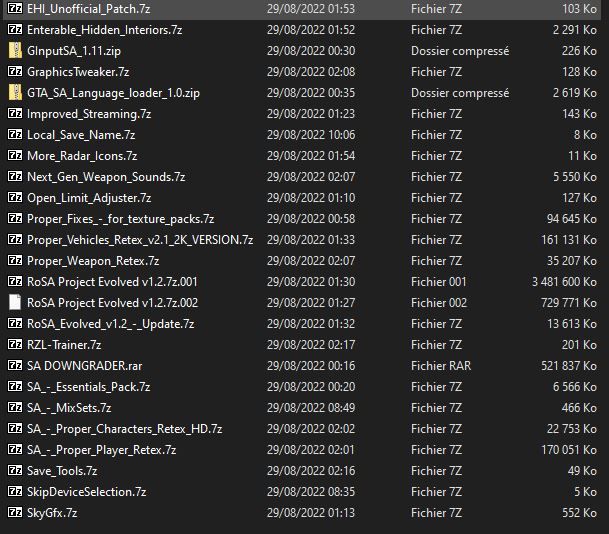Click the size value 729 771 Ko
Viewport: 609px width, 534px height.
pyautogui.click(x=569, y=303)
